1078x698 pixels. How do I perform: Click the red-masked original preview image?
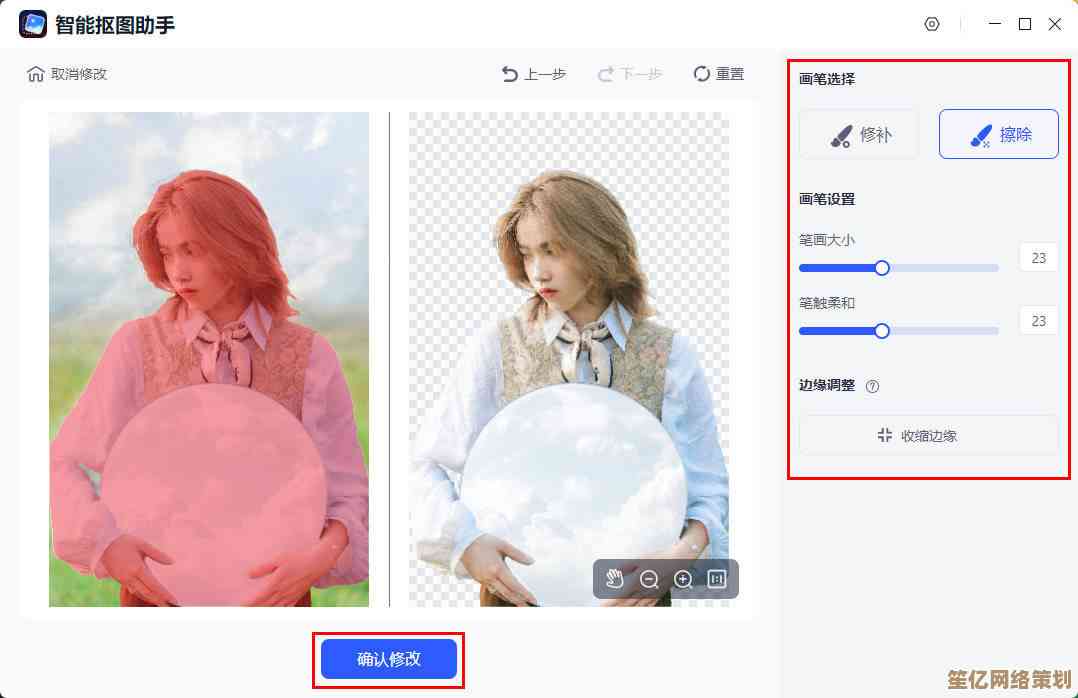point(209,359)
